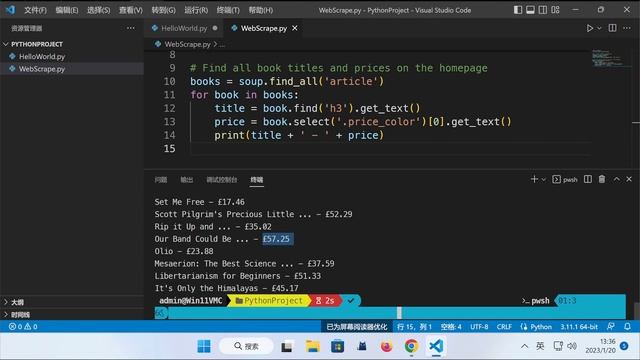Open the 运行(R) menu
The height and width of the screenshot is (360, 640).
coord(196,10)
